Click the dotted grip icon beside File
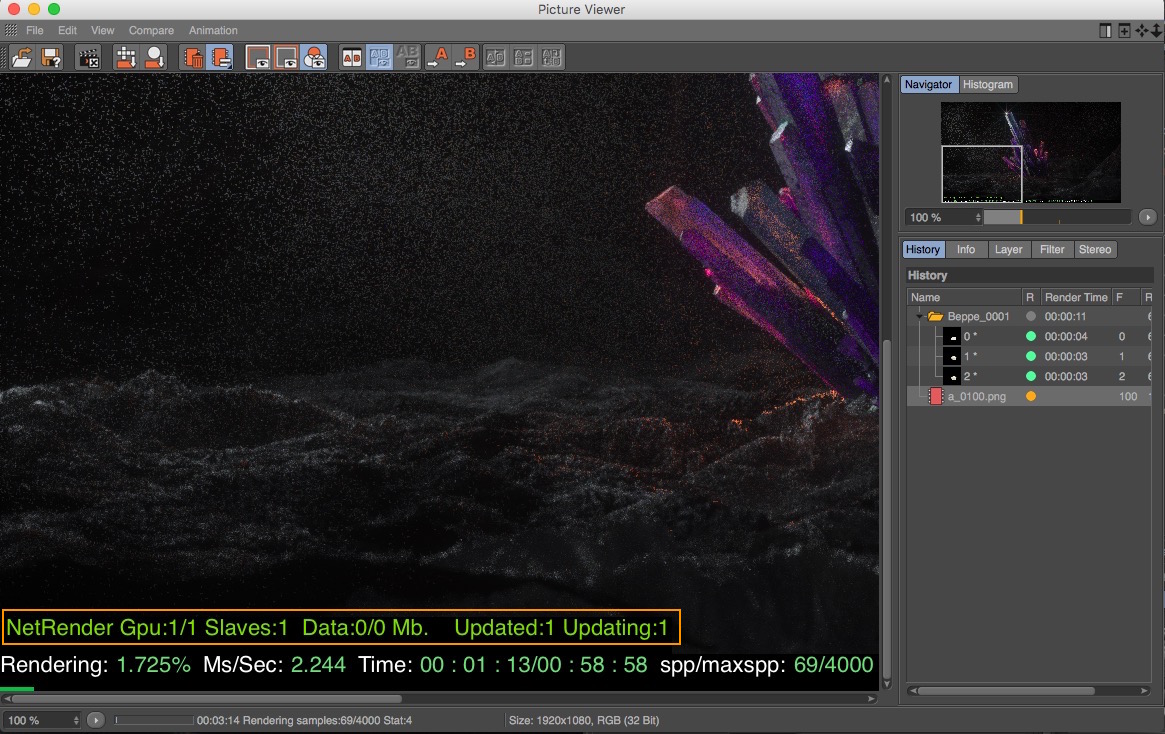 11,30
